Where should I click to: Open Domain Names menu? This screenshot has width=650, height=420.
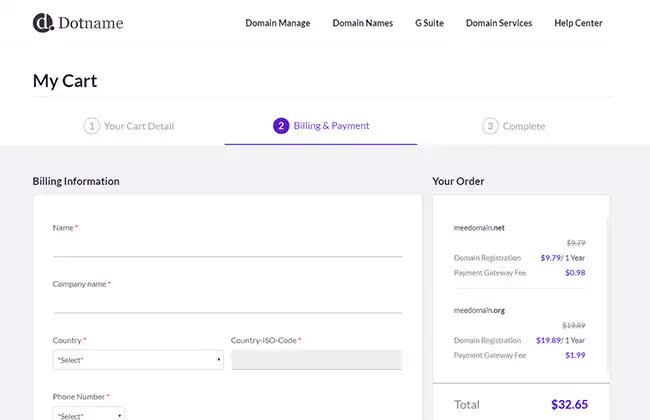(364, 23)
